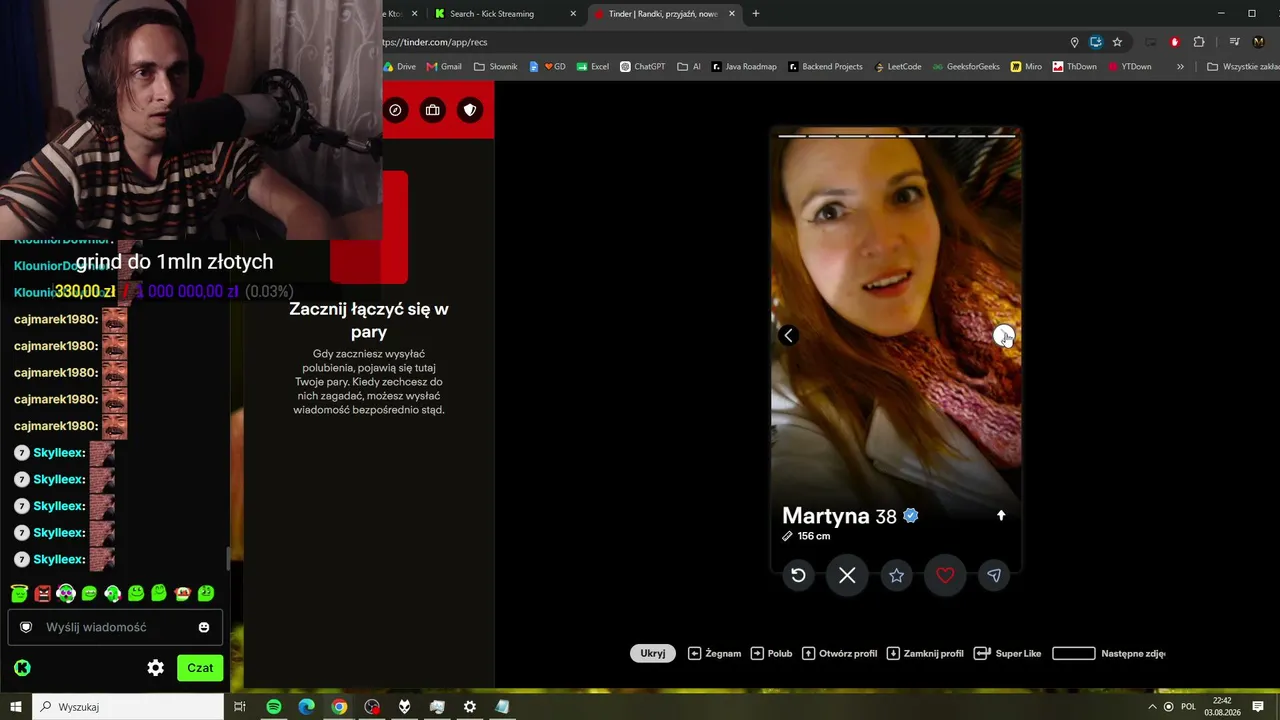Close the Tinder browser tab
The width and height of the screenshot is (1280, 720).
pyautogui.click(x=732, y=14)
